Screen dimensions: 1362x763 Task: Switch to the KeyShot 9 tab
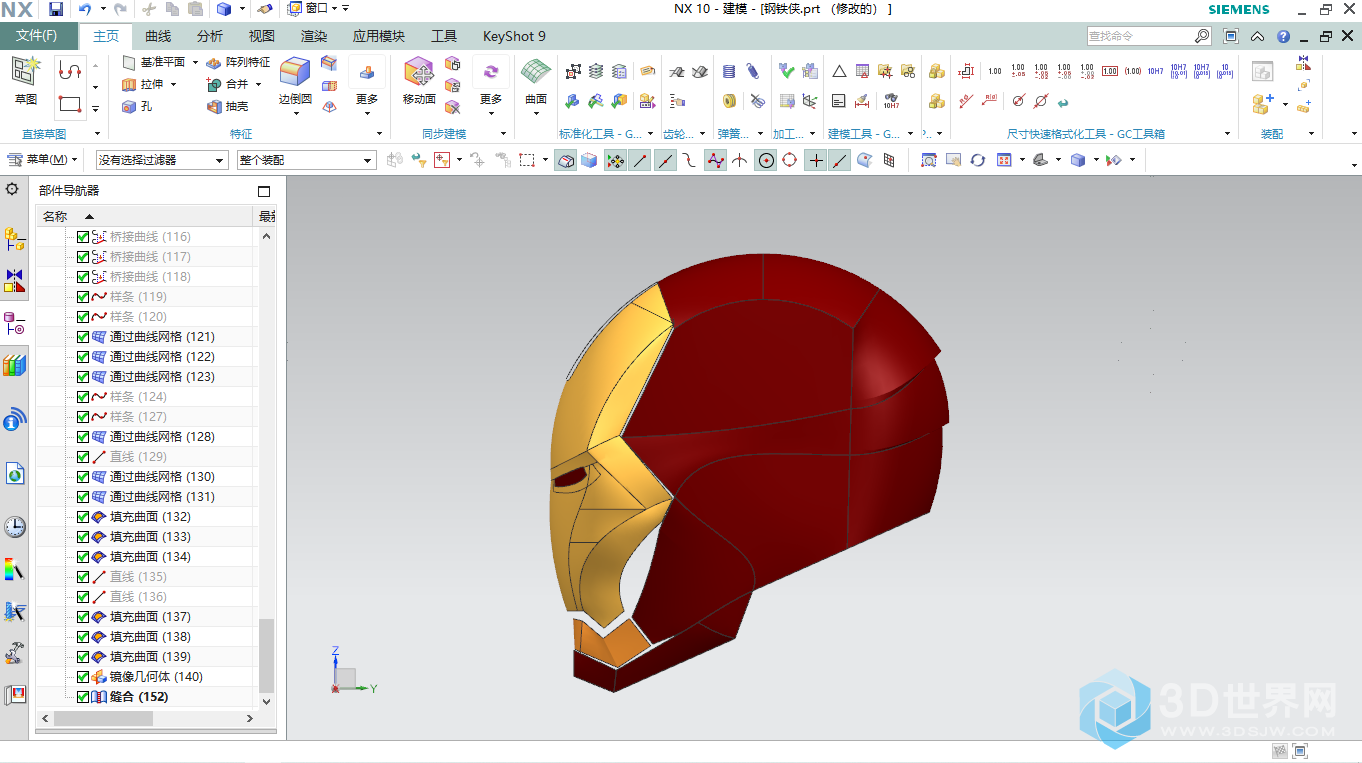click(515, 36)
